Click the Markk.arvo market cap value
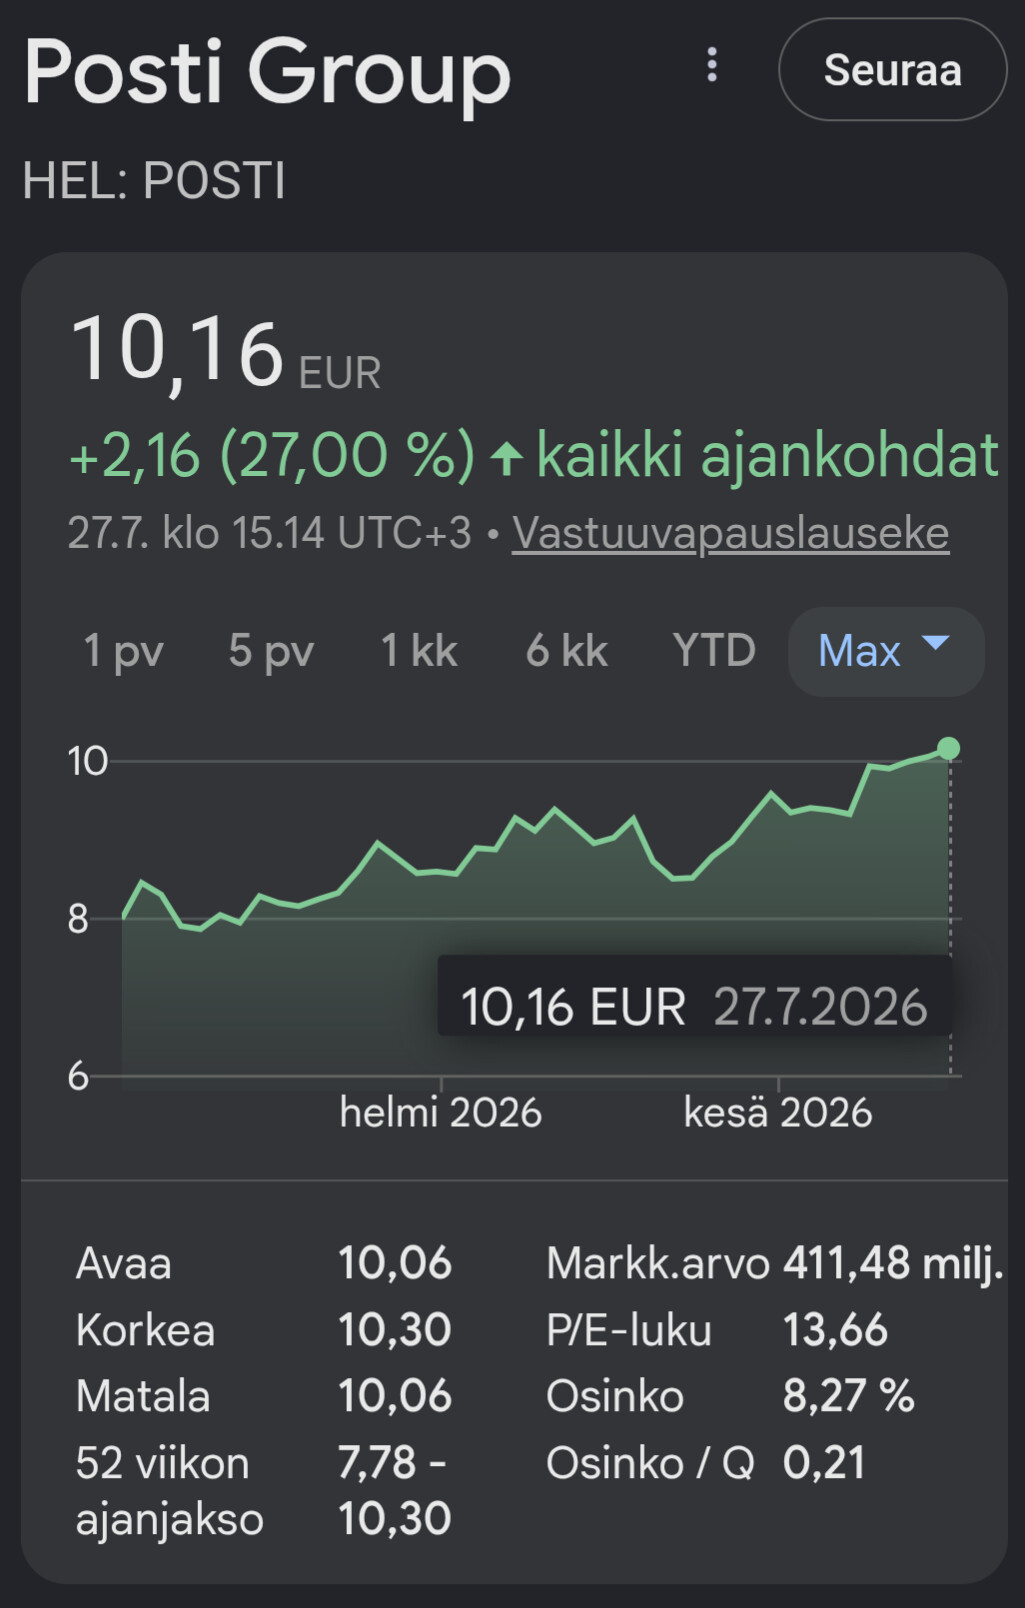 point(893,1263)
